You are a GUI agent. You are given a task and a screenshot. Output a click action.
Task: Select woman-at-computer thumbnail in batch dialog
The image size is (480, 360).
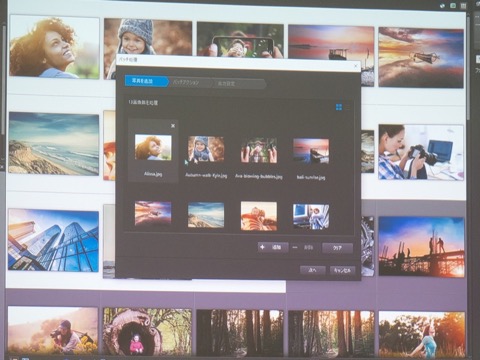point(311,217)
